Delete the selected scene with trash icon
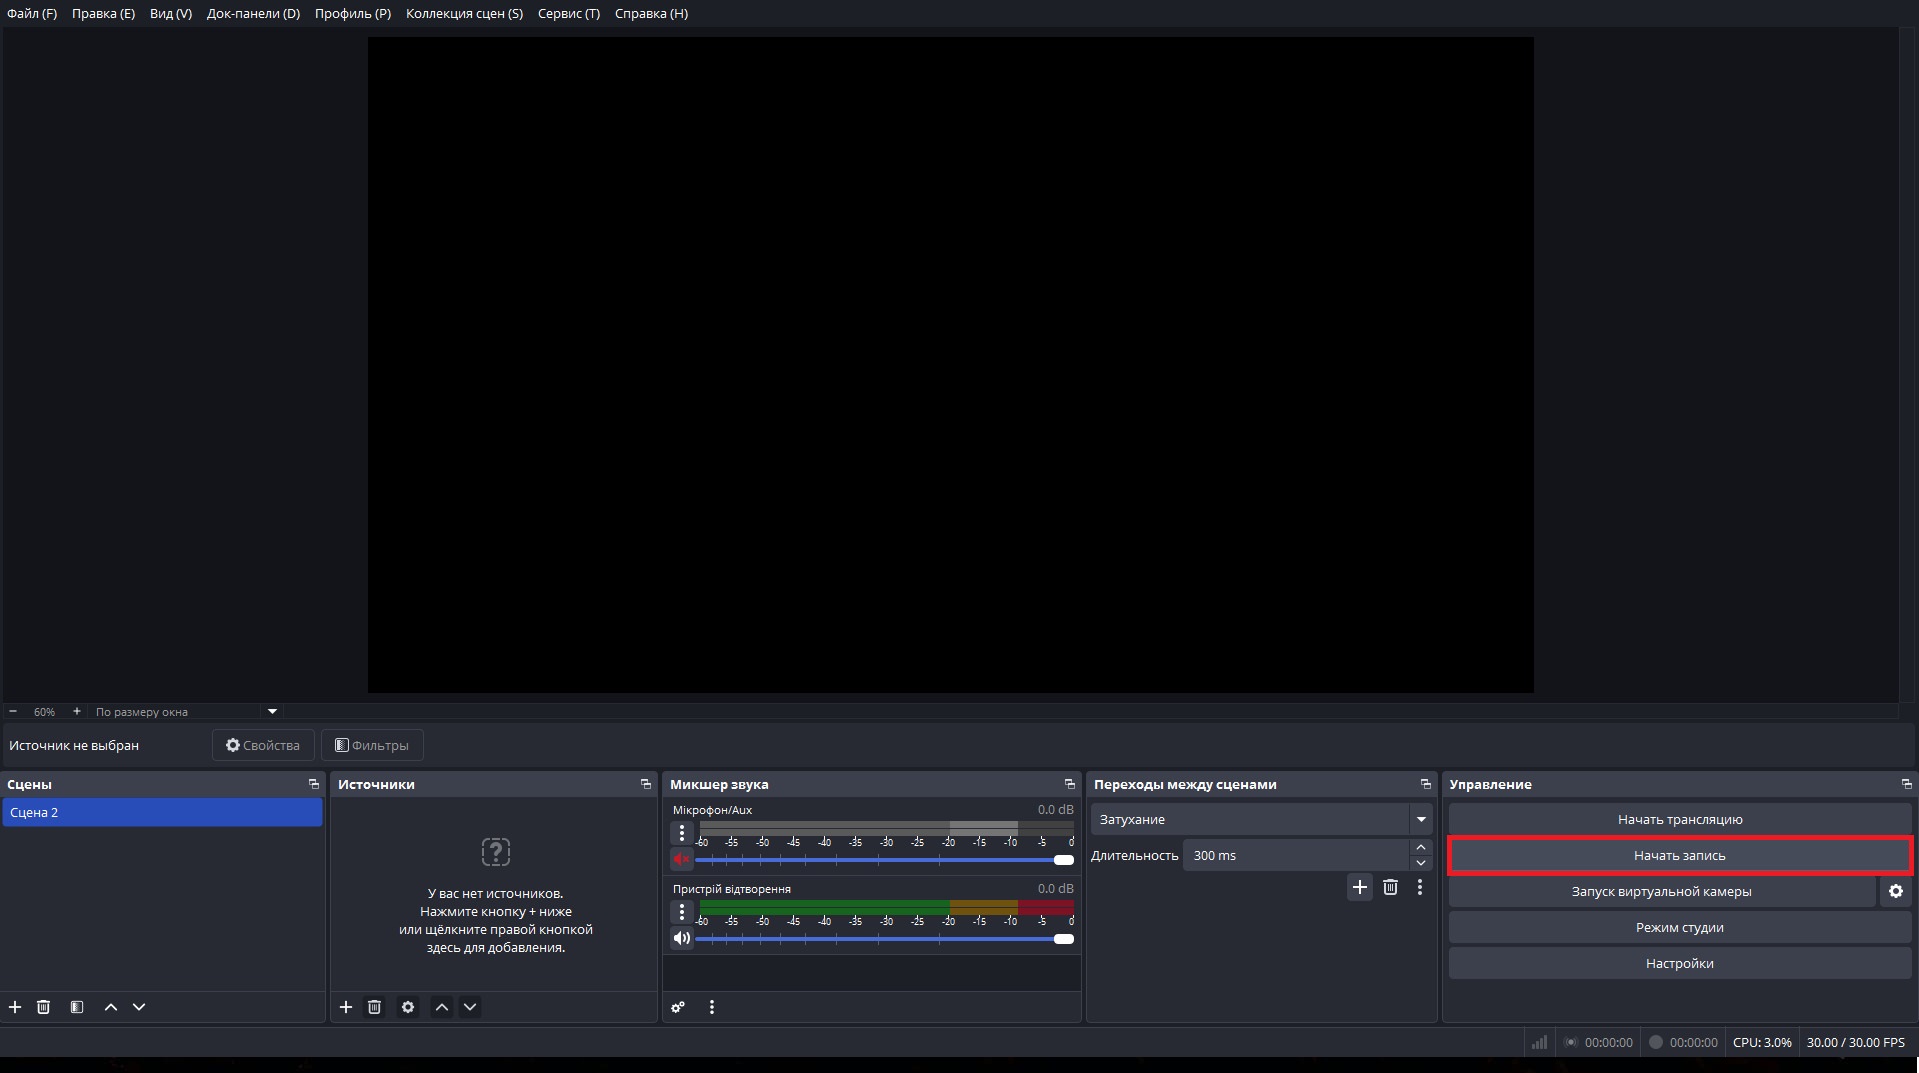 click(43, 1007)
